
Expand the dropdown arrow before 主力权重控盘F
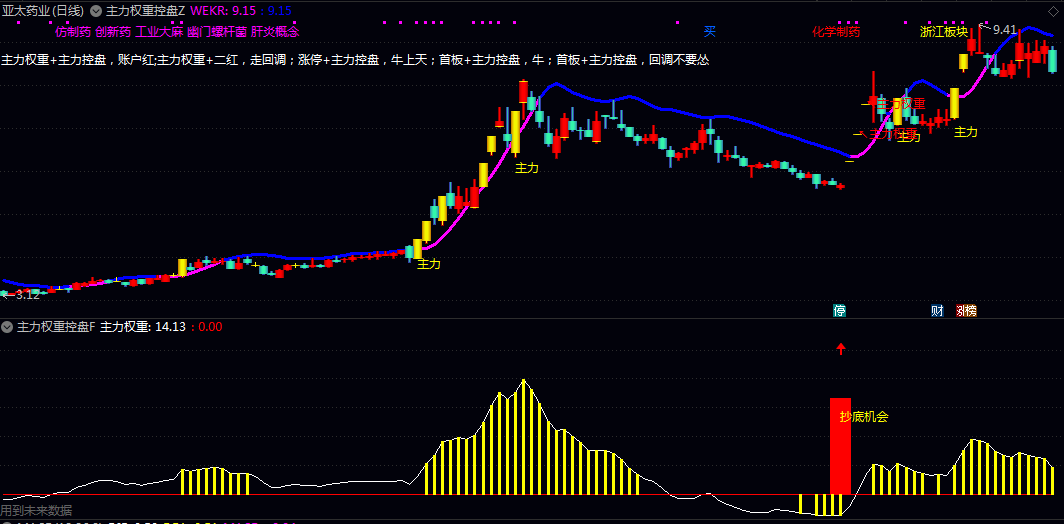pos(7,327)
